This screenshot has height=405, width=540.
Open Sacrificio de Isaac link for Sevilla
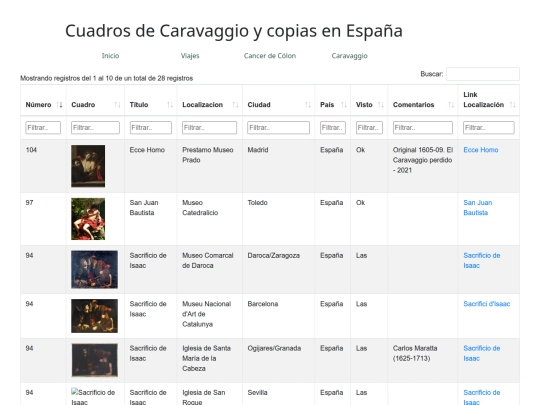pyautogui.click(x=481, y=397)
